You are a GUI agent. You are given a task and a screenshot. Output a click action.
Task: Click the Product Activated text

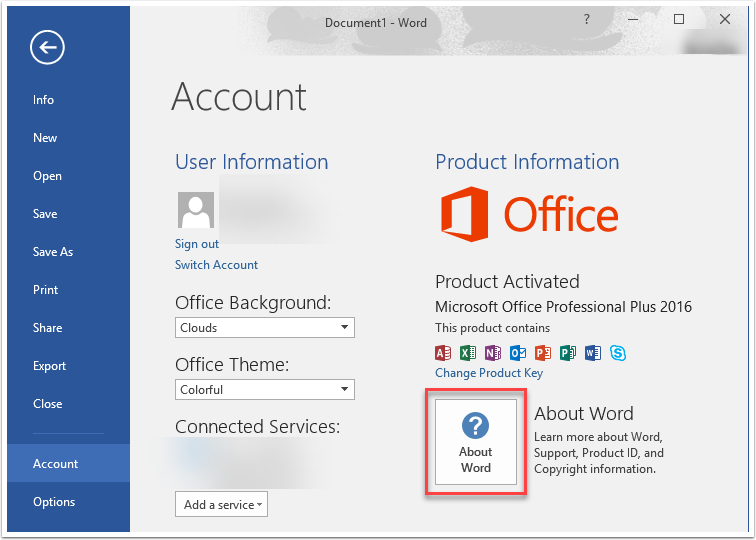point(507,282)
